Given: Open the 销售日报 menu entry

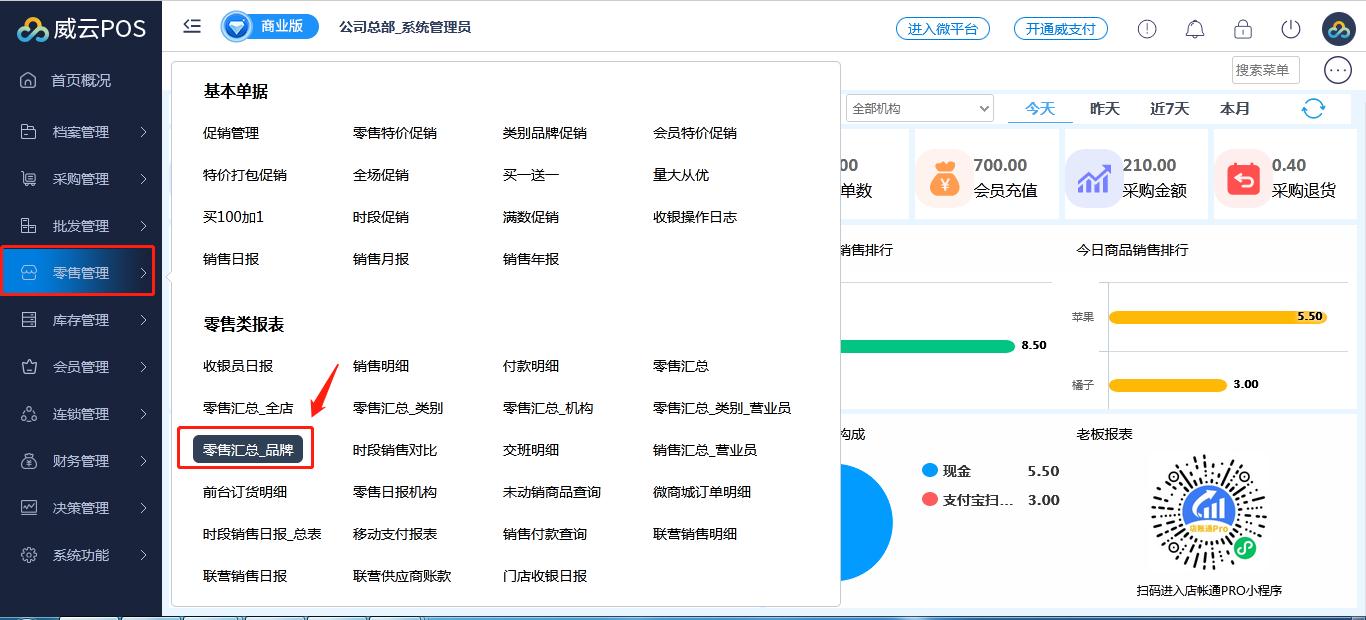Looking at the screenshot, I should pyautogui.click(x=231, y=259).
